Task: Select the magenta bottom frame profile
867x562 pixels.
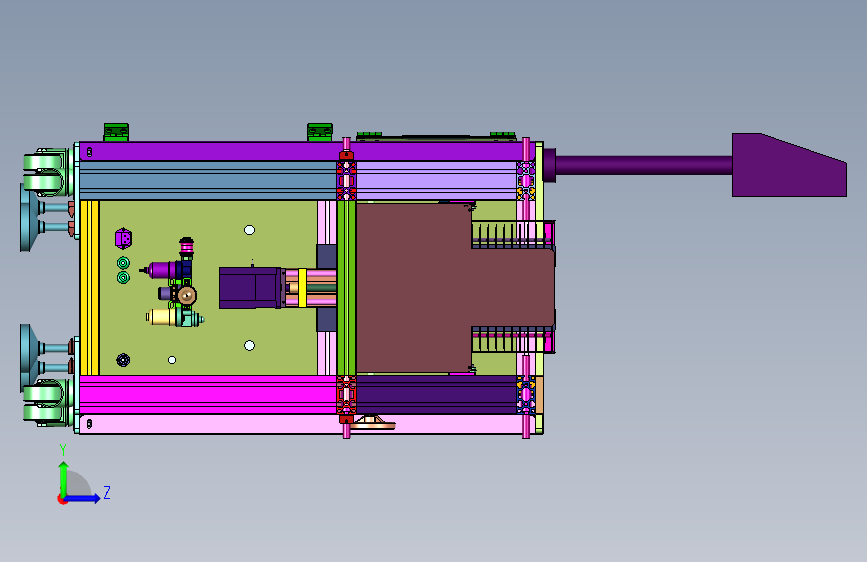Action: [208, 394]
